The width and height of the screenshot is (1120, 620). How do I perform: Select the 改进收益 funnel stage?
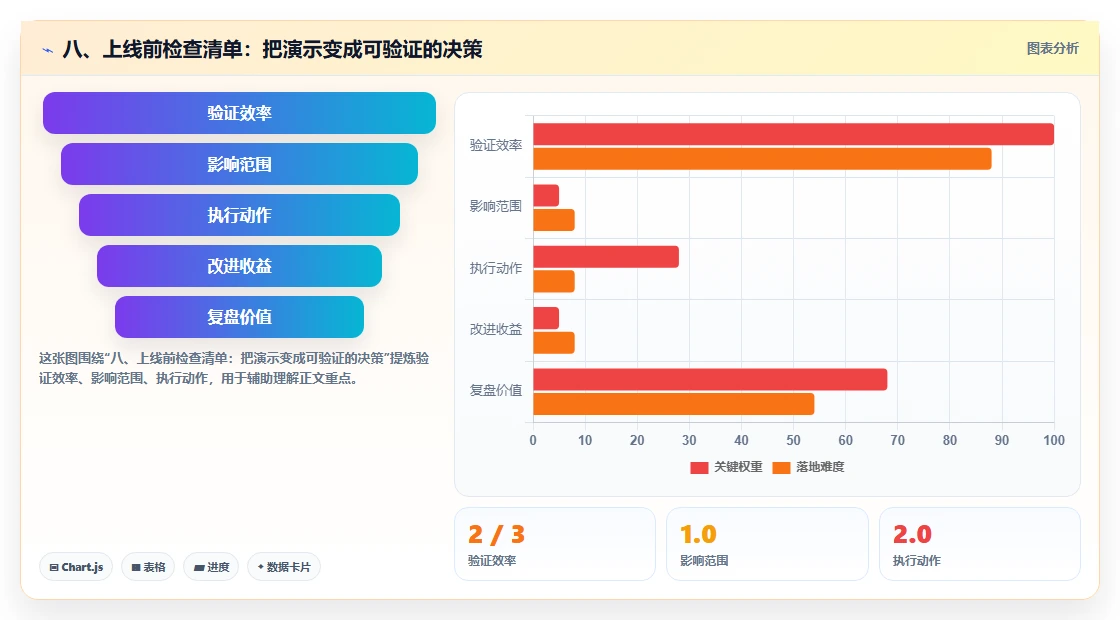pyautogui.click(x=239, y=266)
